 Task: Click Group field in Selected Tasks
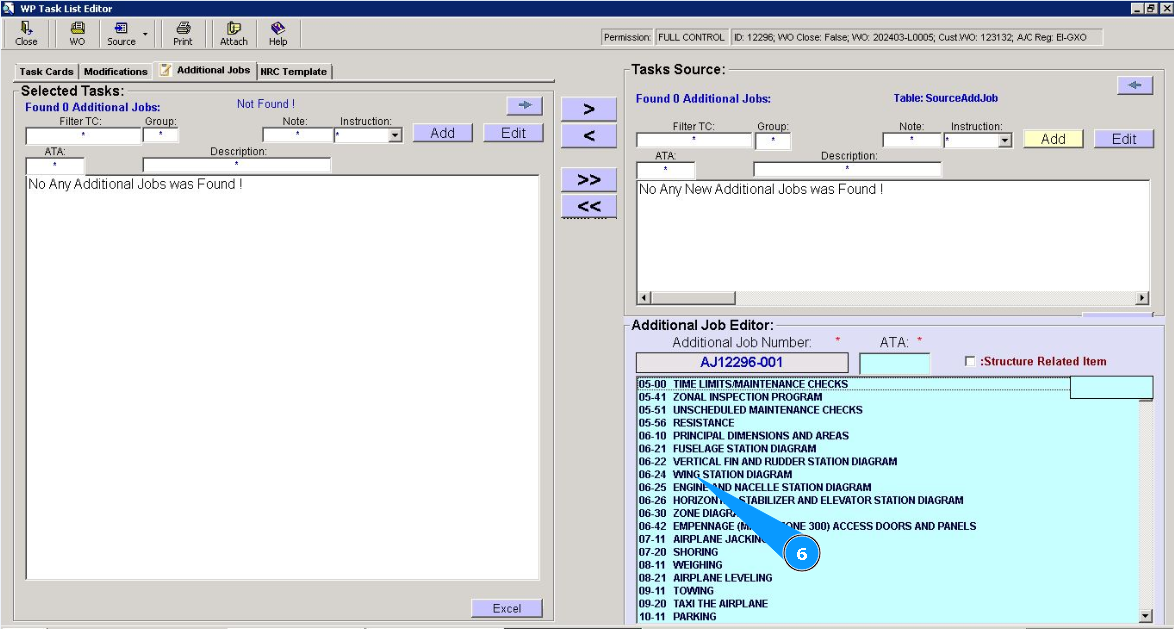point(160,136)
